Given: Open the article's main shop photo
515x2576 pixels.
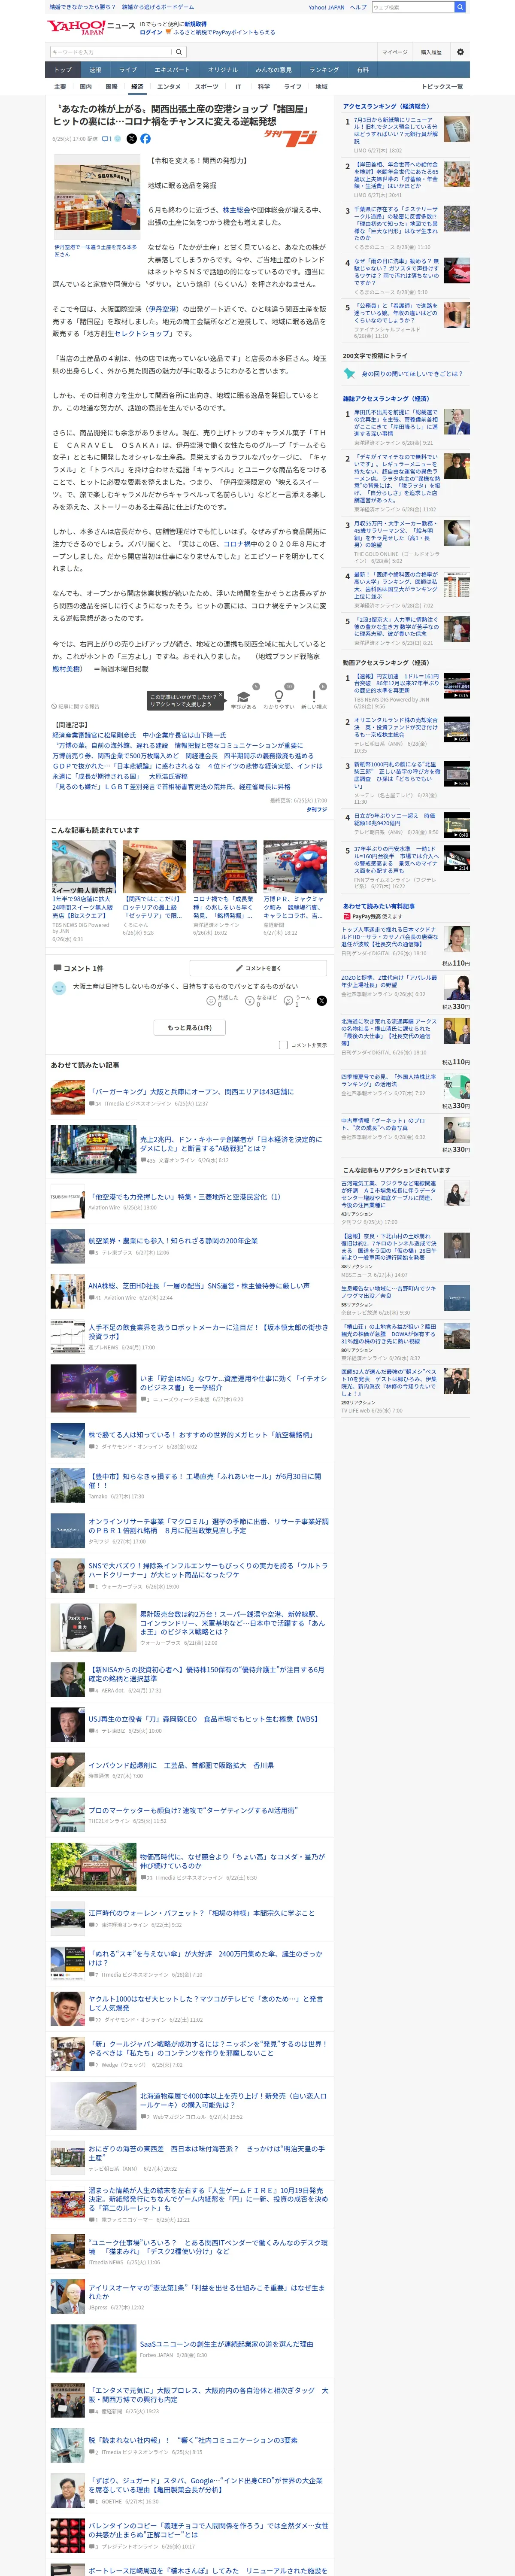Looking at the screenshot, I should click(x=97, y=197).
